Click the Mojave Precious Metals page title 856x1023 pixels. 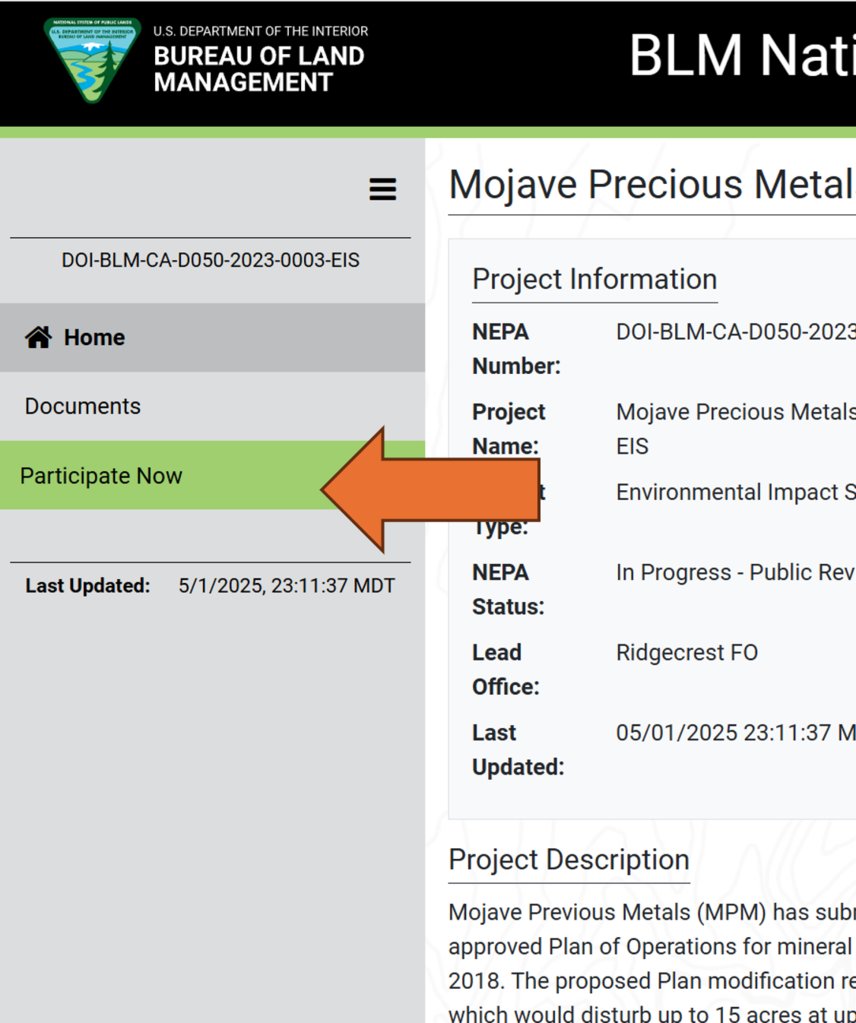click(x=652, y=184)
